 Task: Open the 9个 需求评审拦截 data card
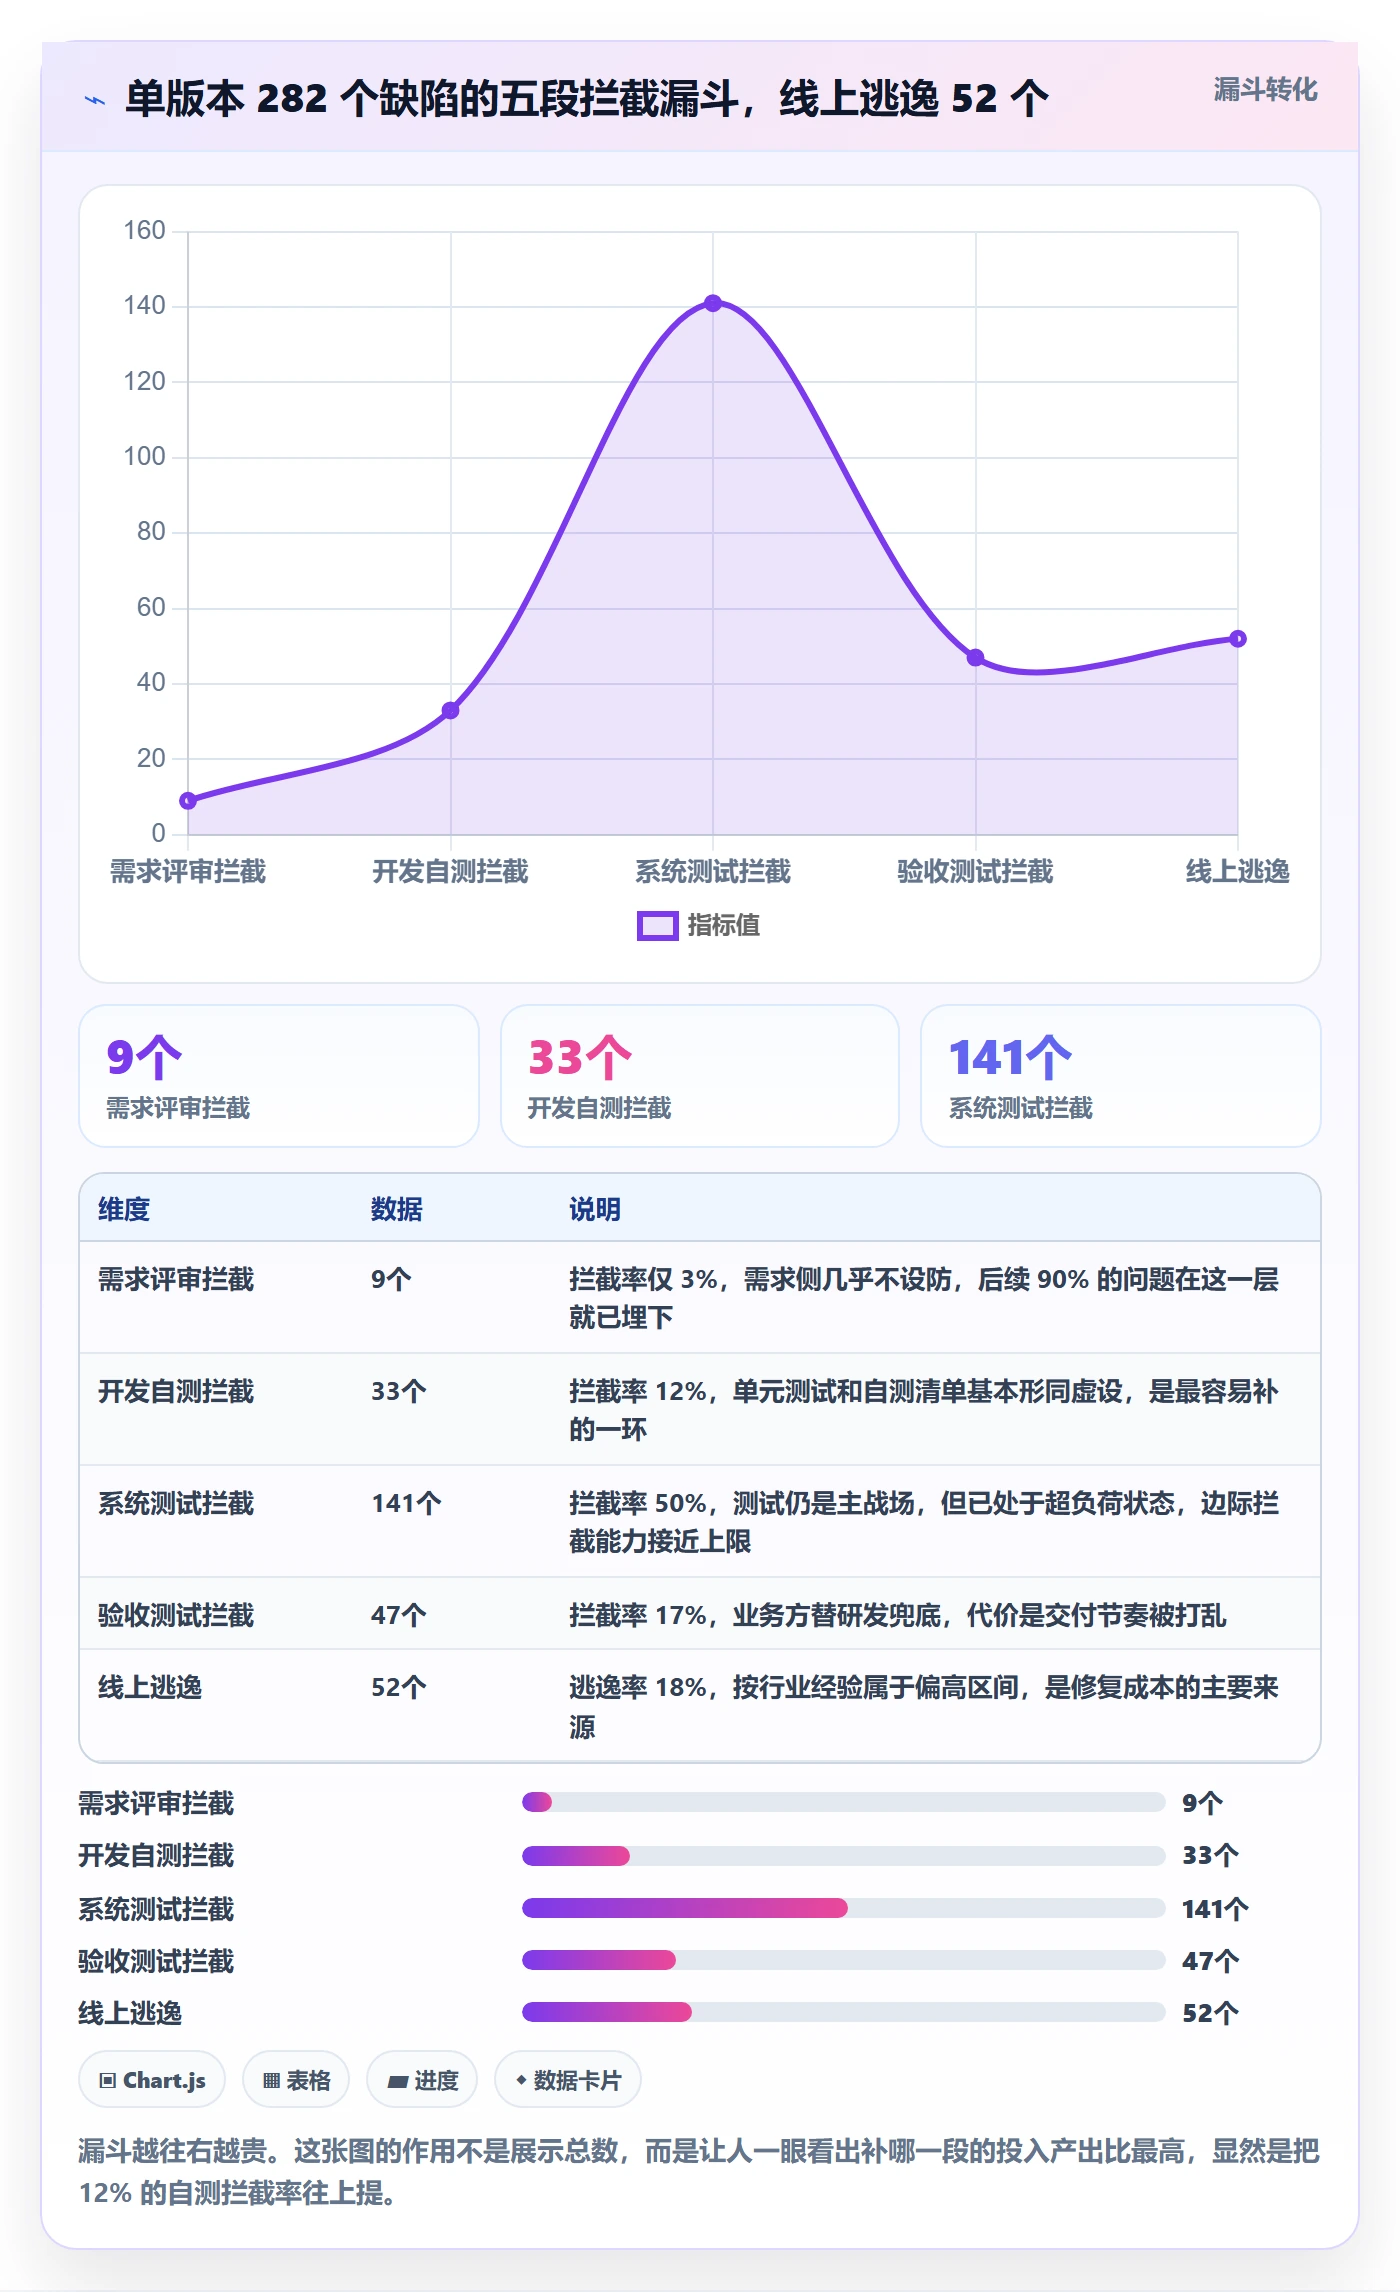pos(279,1076)
